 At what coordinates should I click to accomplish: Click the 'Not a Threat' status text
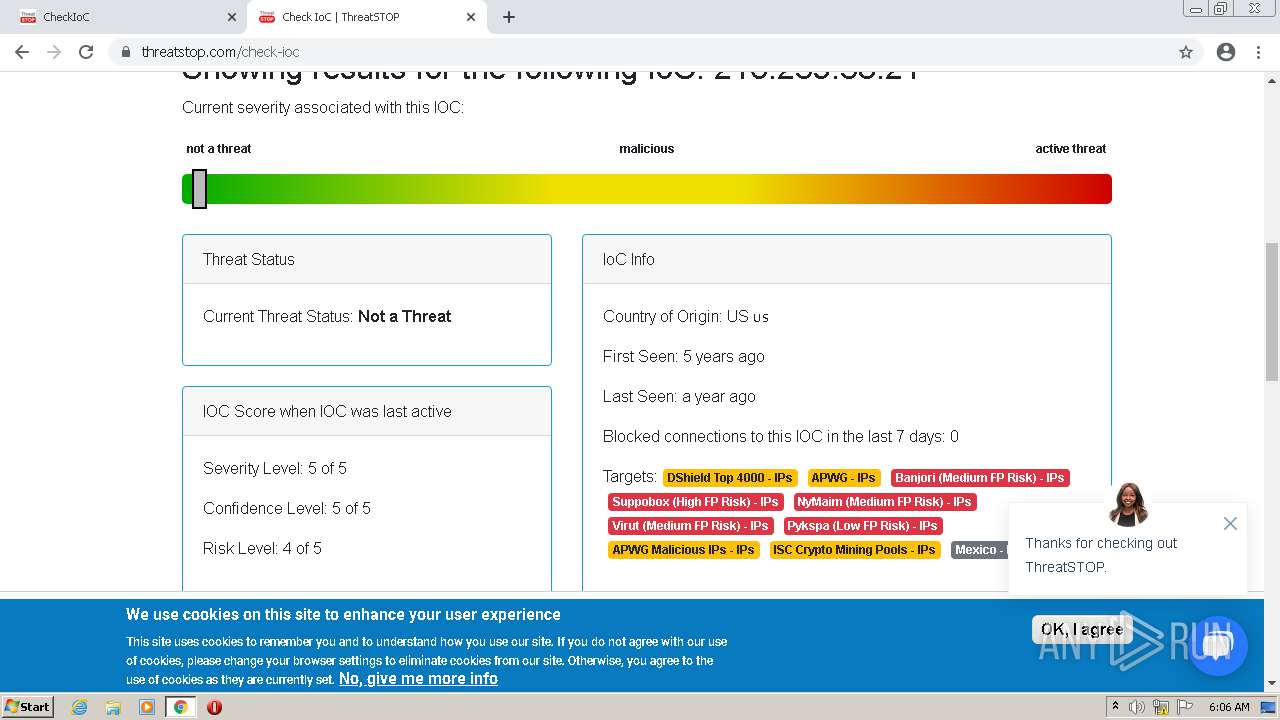point(404,316)
